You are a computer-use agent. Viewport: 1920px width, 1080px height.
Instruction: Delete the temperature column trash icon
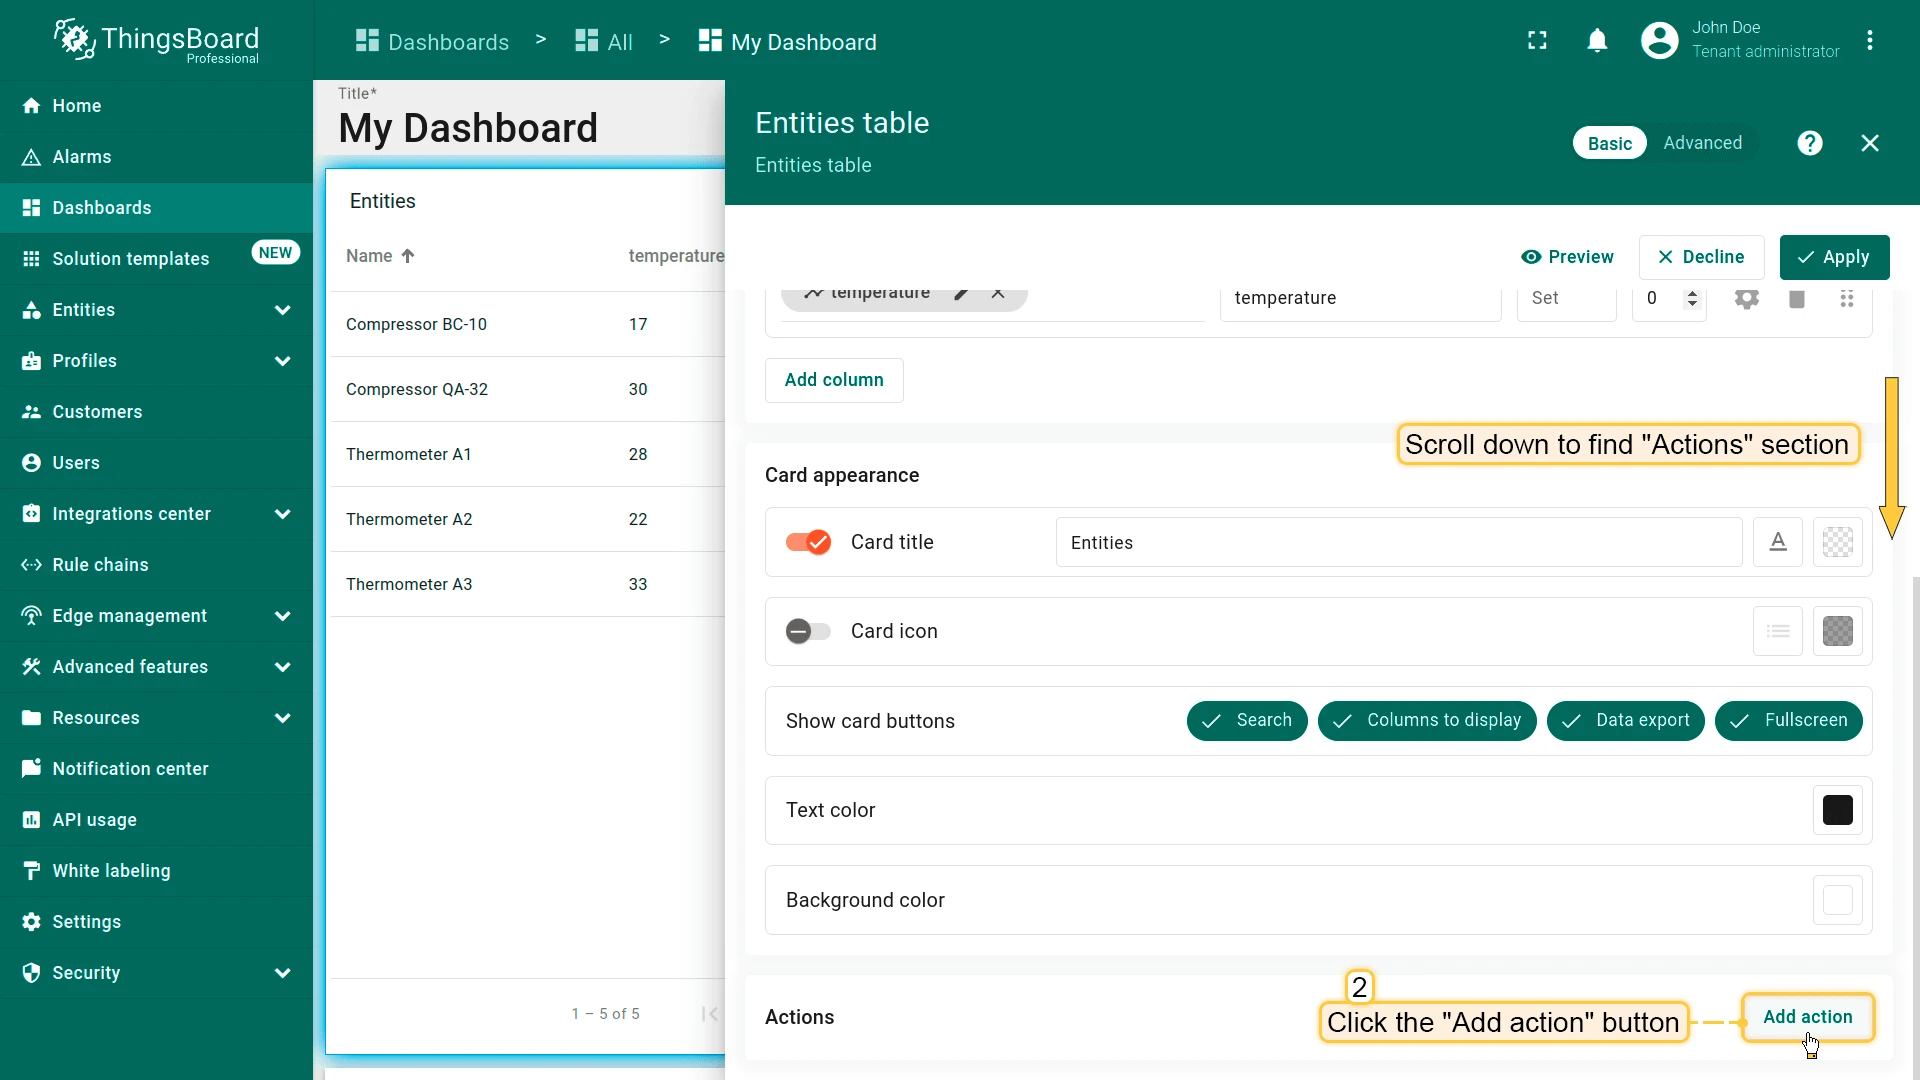(1796, 299)
